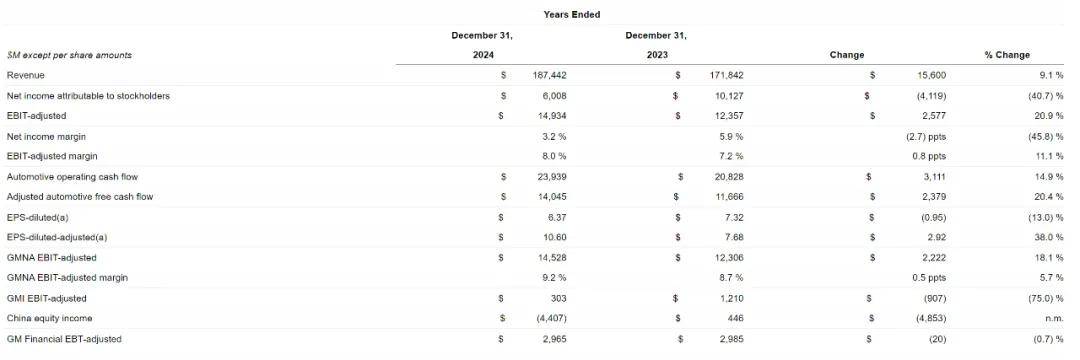Select the Net income attributable to stockholders label

pyautogui.click(x=88, y=96)
